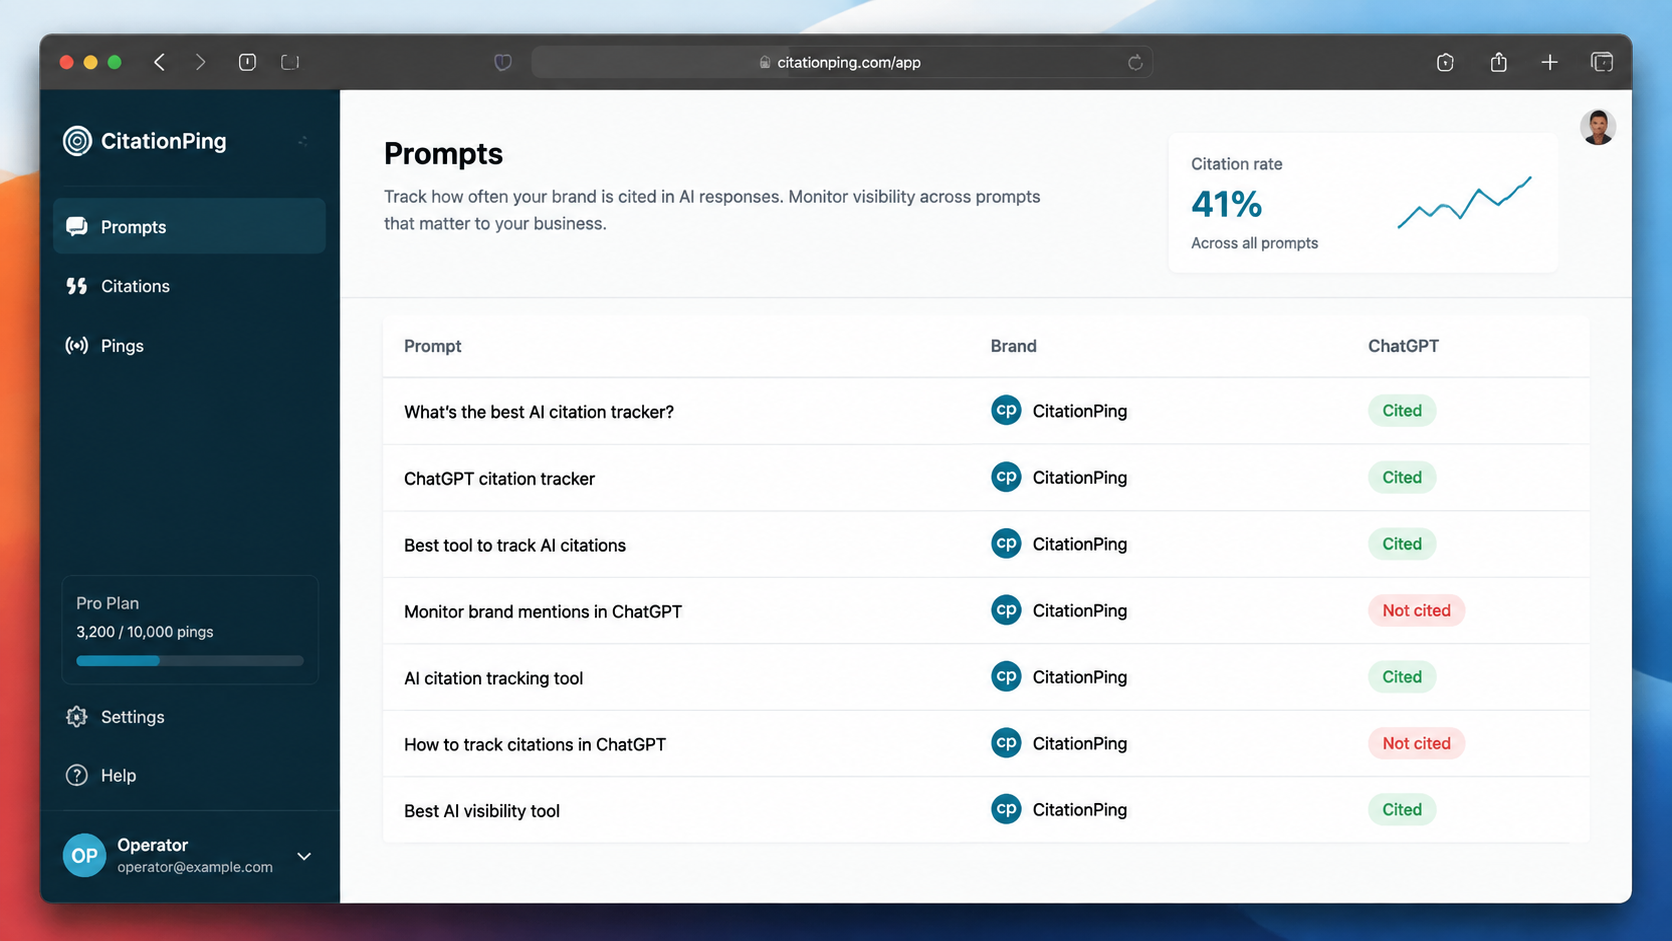This screenshot has height=941, width=1672.
Task: Click the Prompt column header
Action: point(432,346)
